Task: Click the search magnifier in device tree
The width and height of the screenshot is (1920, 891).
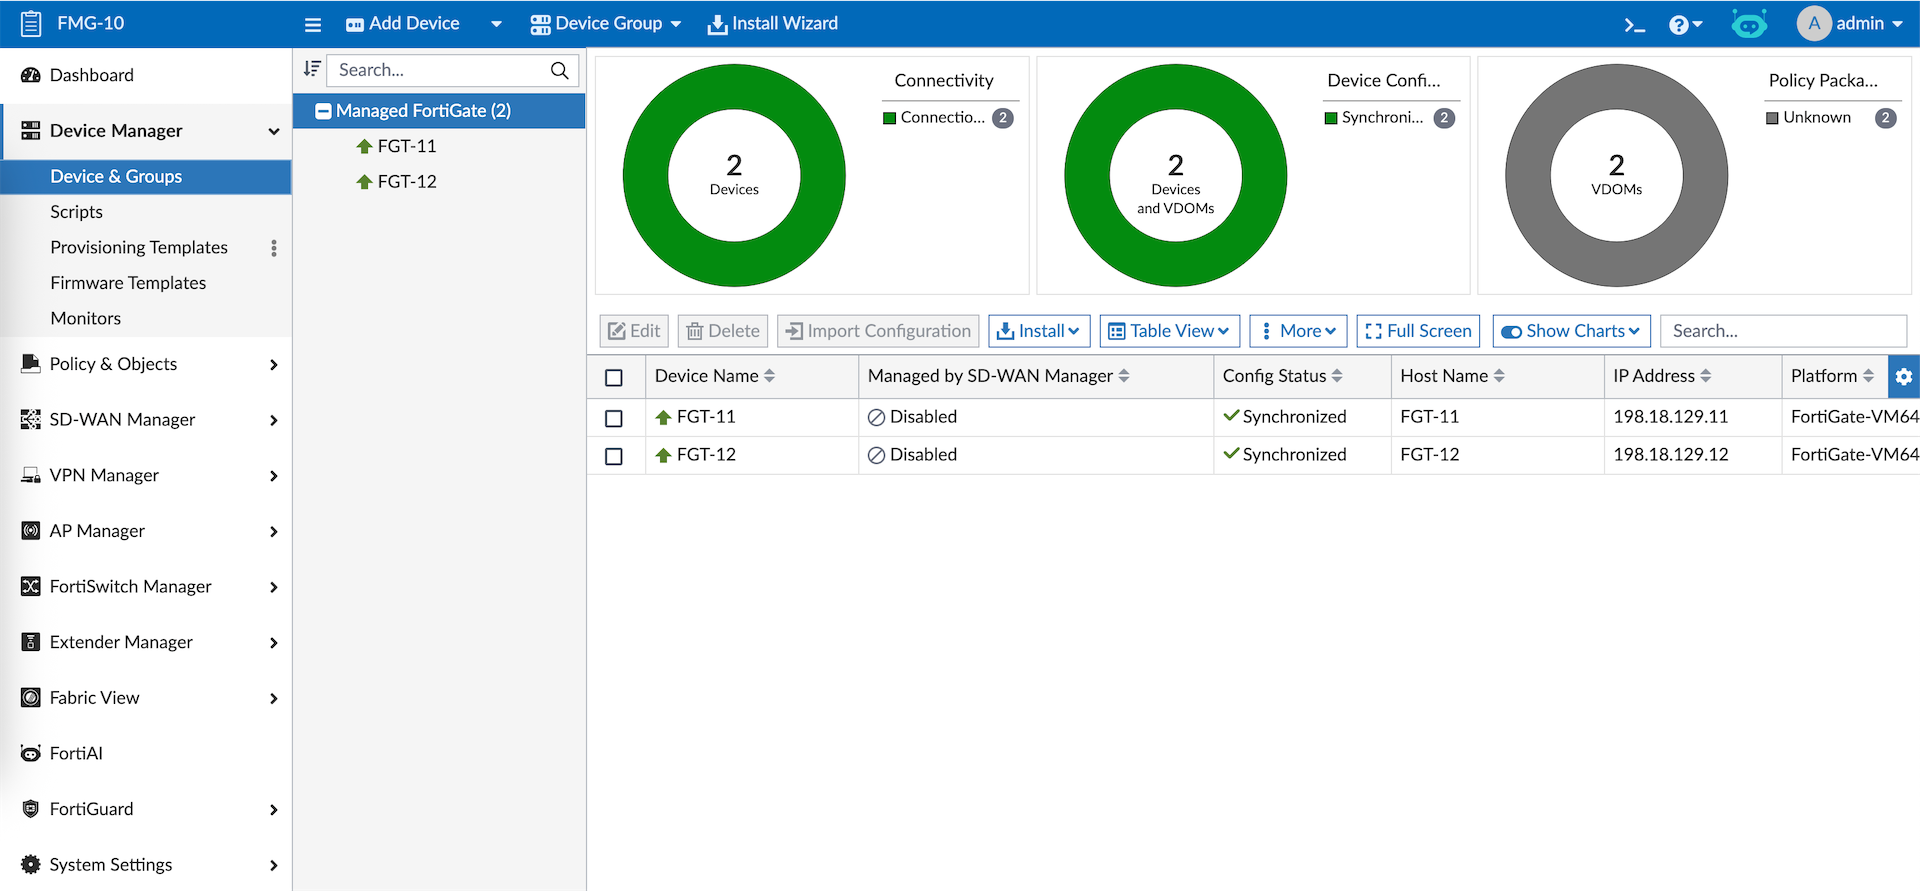Action: coord(560,70)
